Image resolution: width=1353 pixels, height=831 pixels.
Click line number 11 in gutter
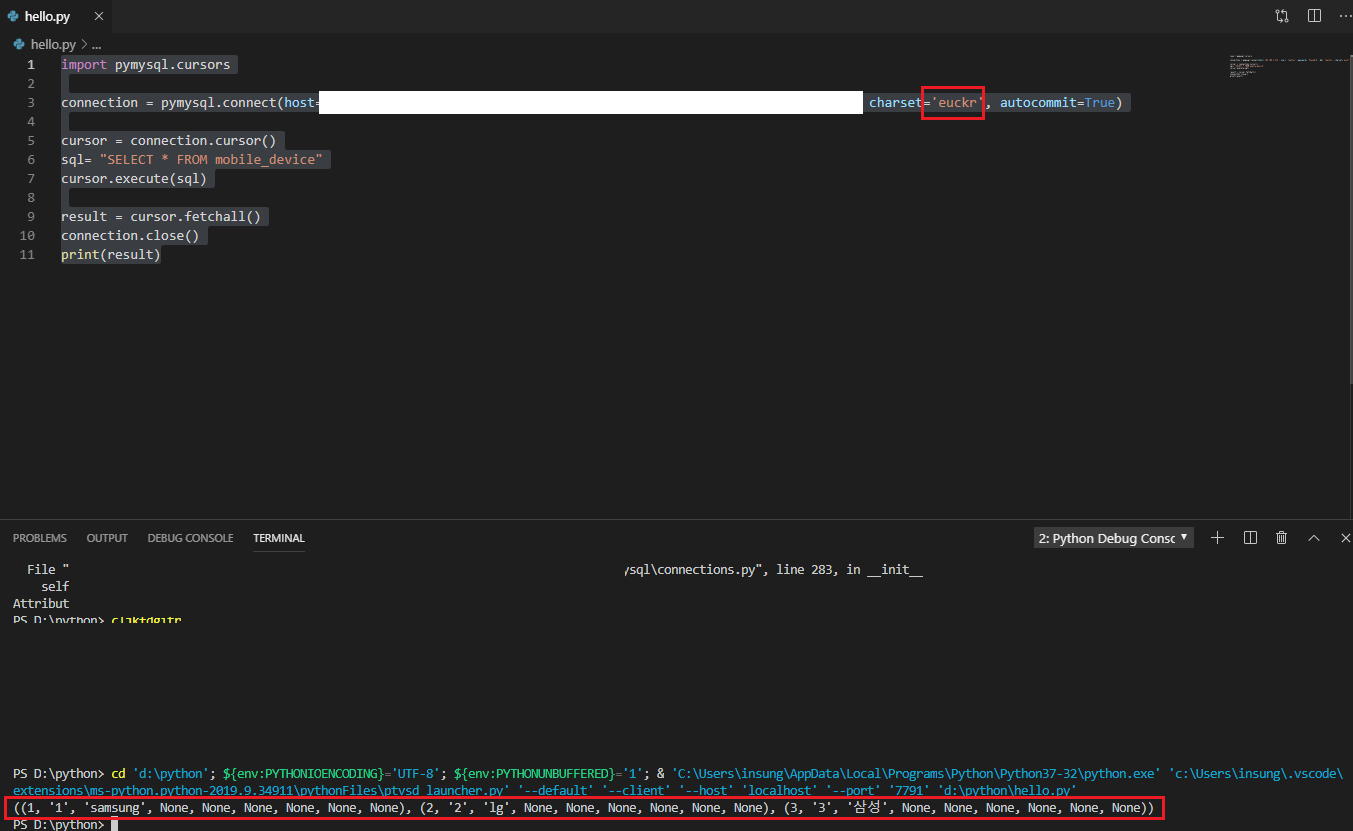[x=27, y=255]
